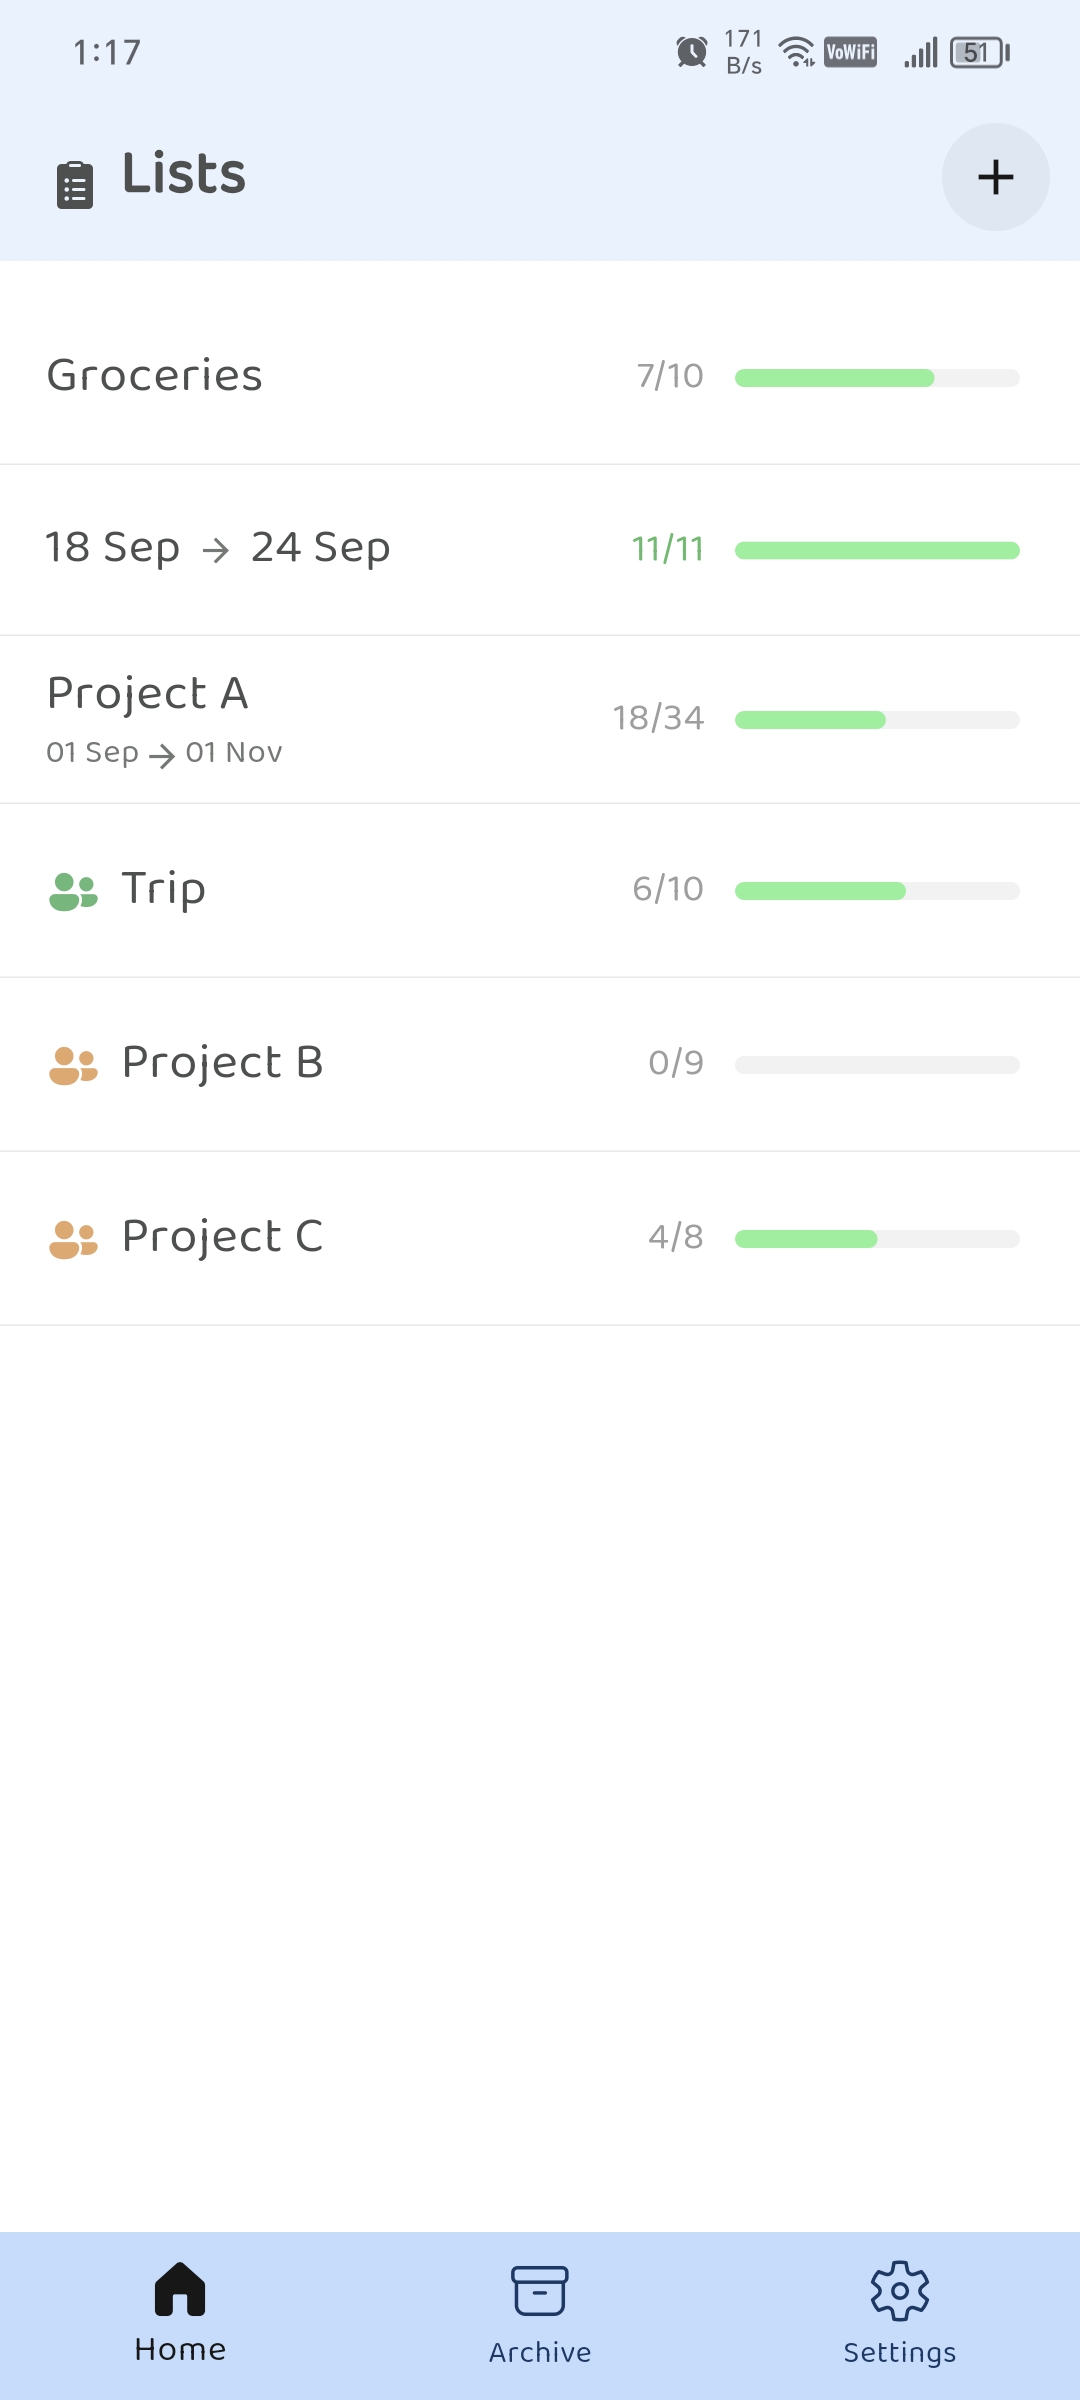Viewport: 1080px width, 2400px height.
Task: Tap the plus button to add list
Action: (995, 177)
